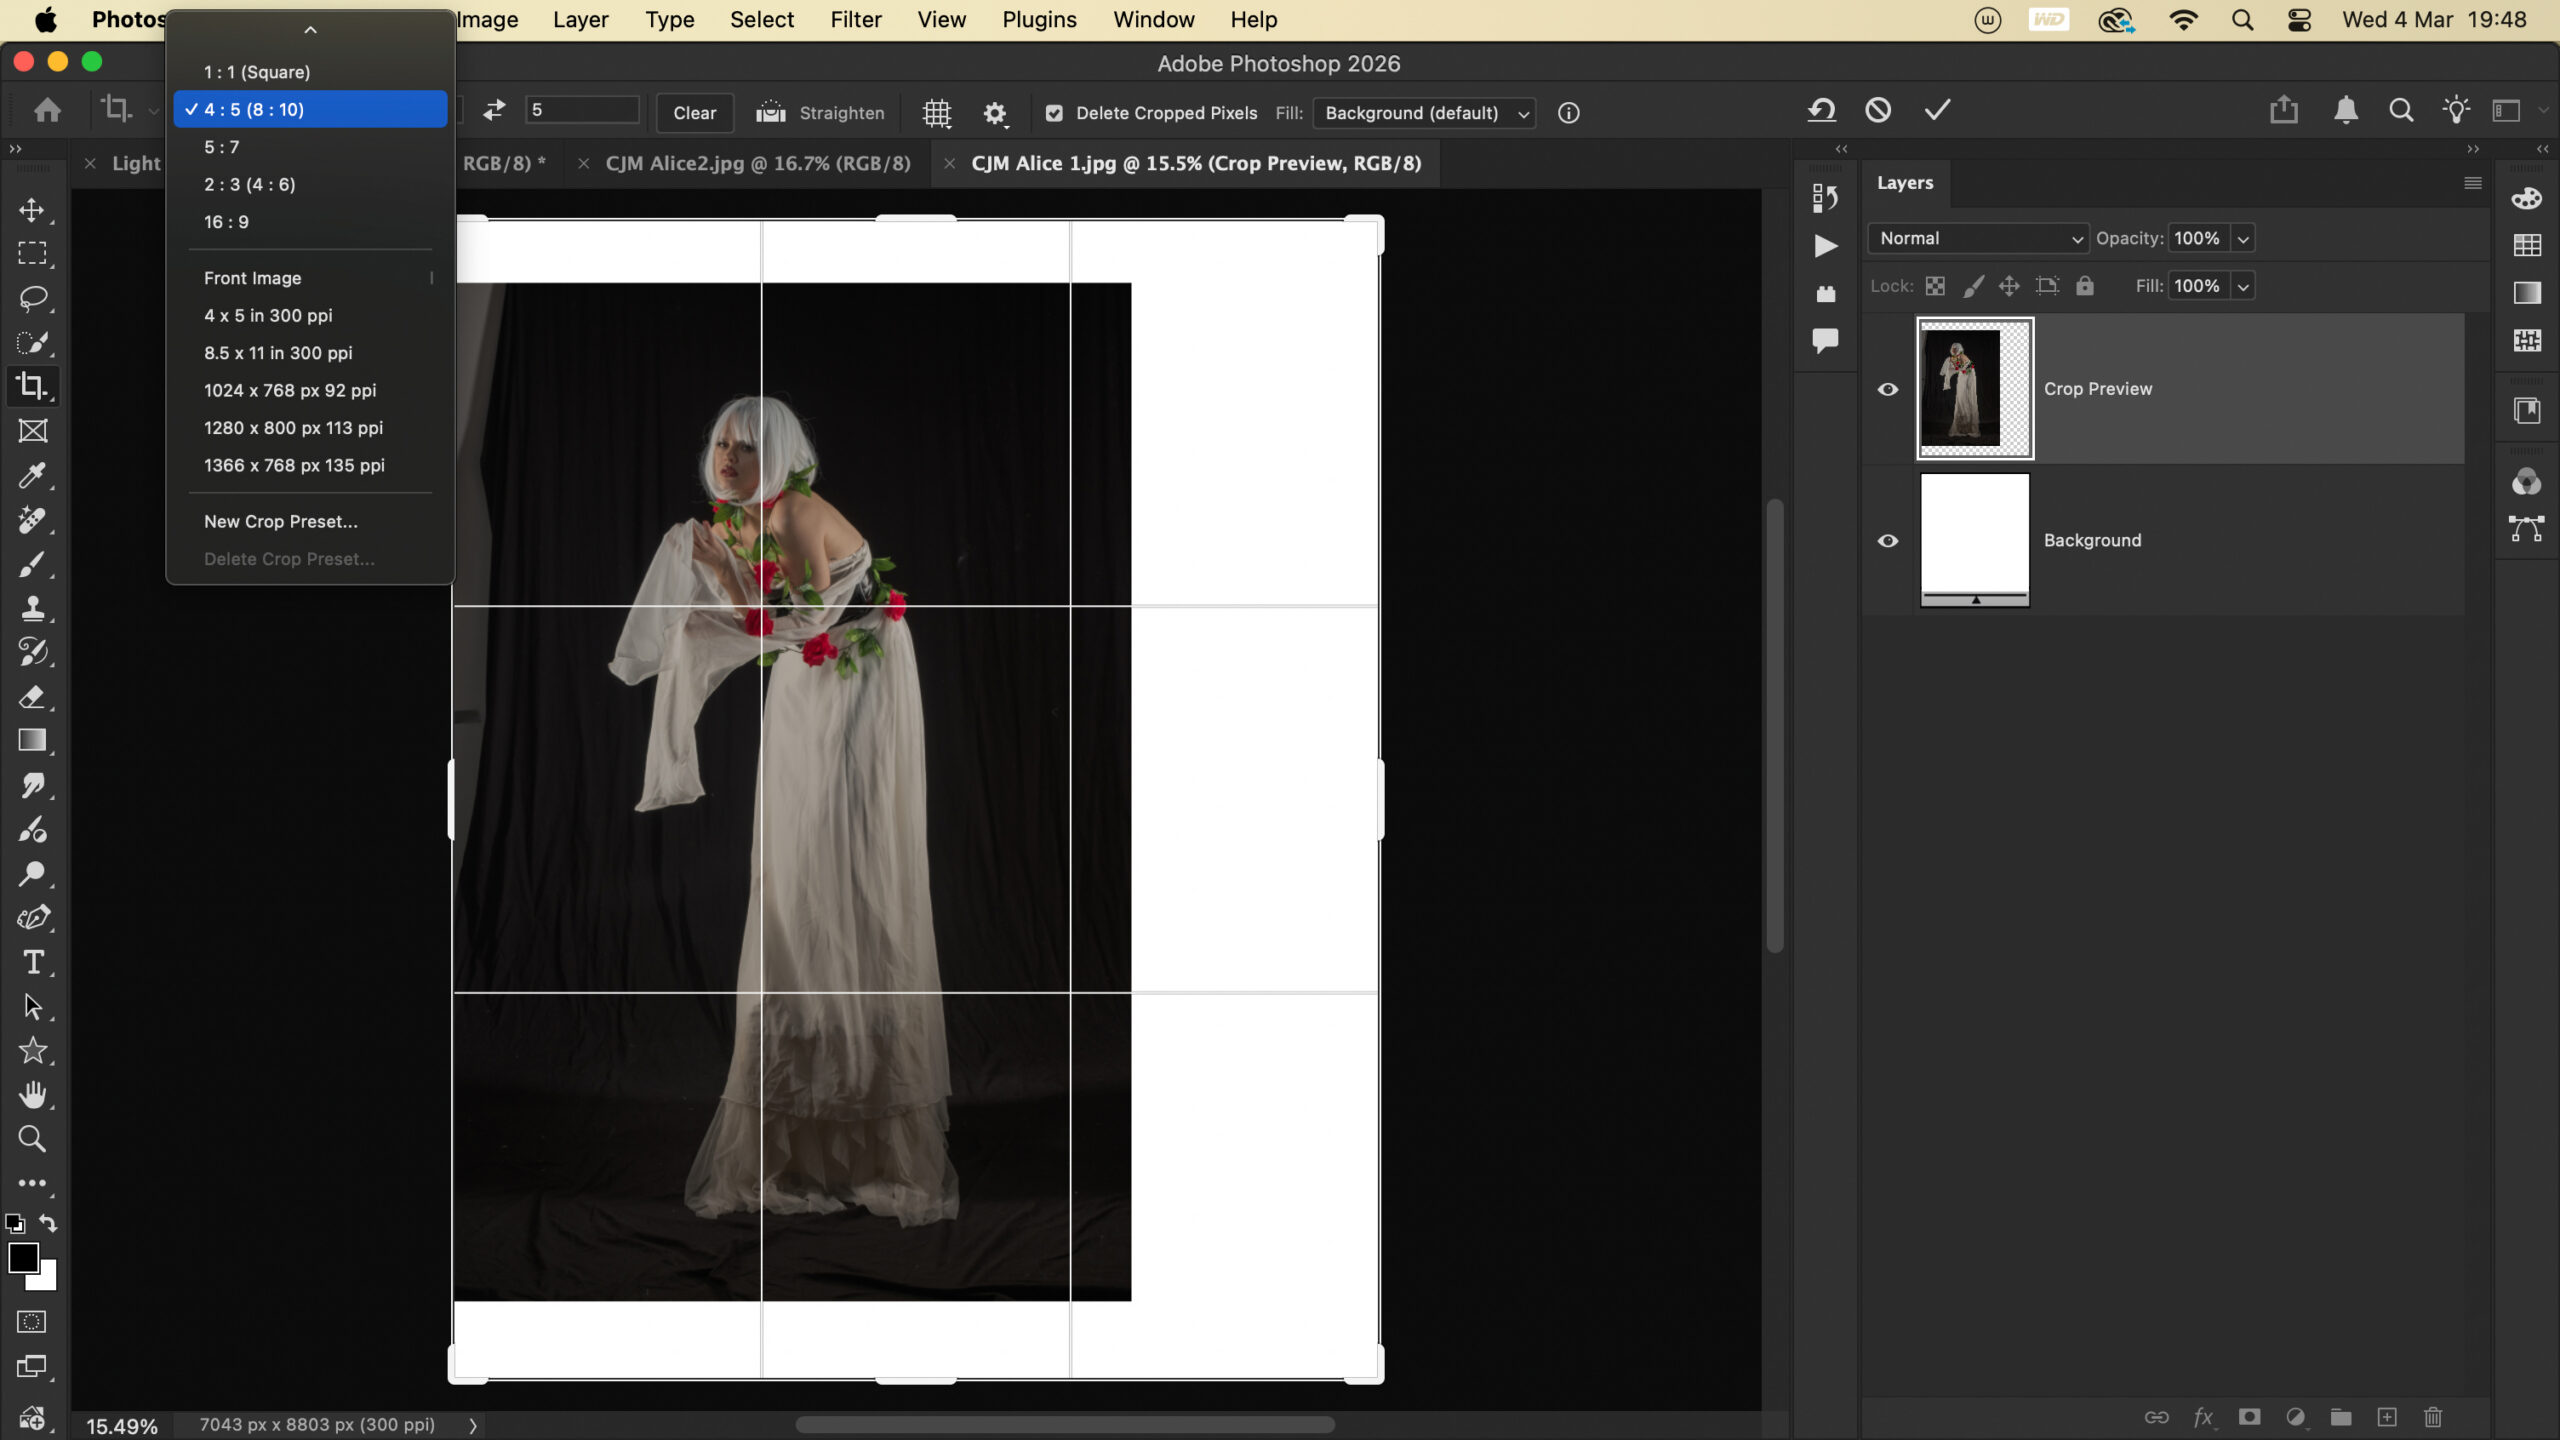Expand the layer Opacity slider dropdown

point(2243,239)
